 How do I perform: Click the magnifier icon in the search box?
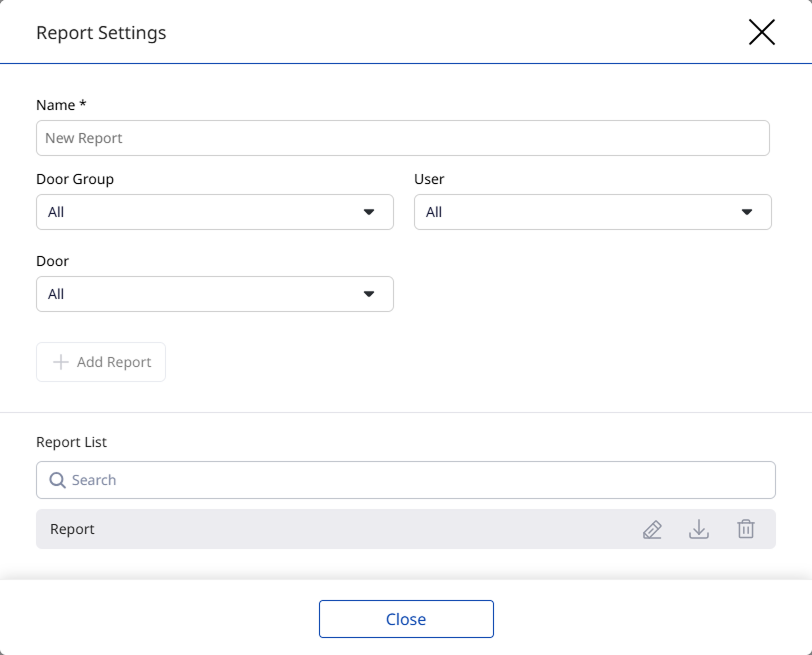coord(57,480)
